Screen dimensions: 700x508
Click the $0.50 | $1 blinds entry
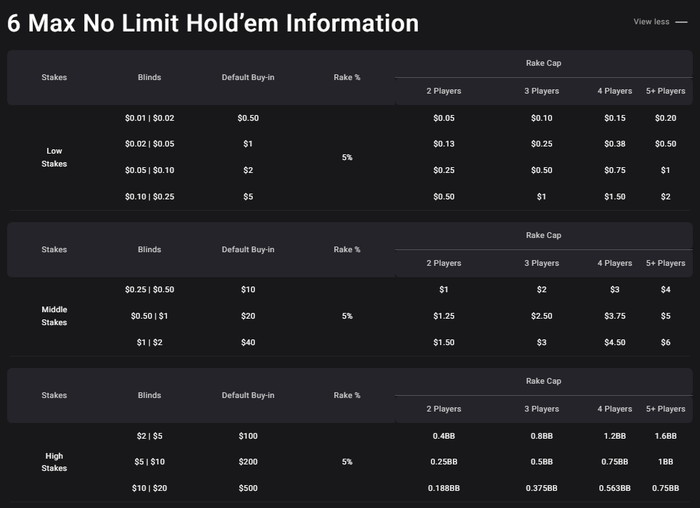tap(150, 316)
